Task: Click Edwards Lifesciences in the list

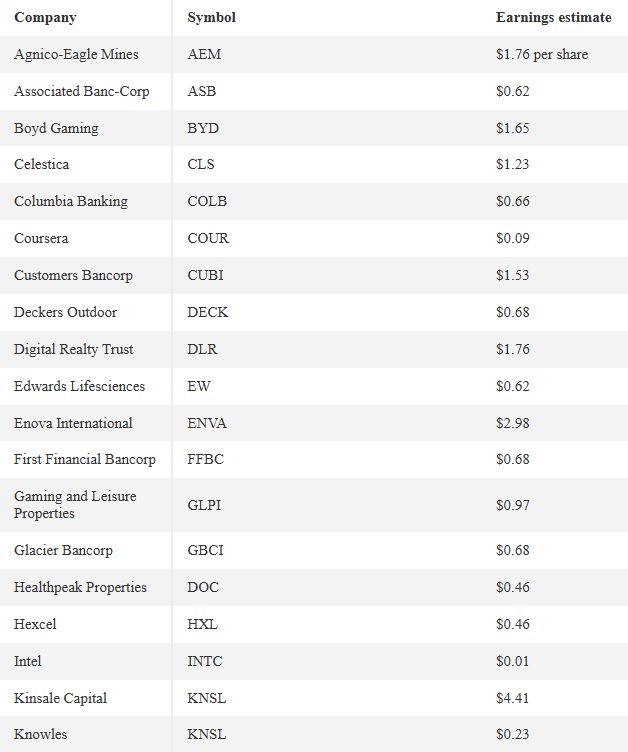Action: [79, 386]
